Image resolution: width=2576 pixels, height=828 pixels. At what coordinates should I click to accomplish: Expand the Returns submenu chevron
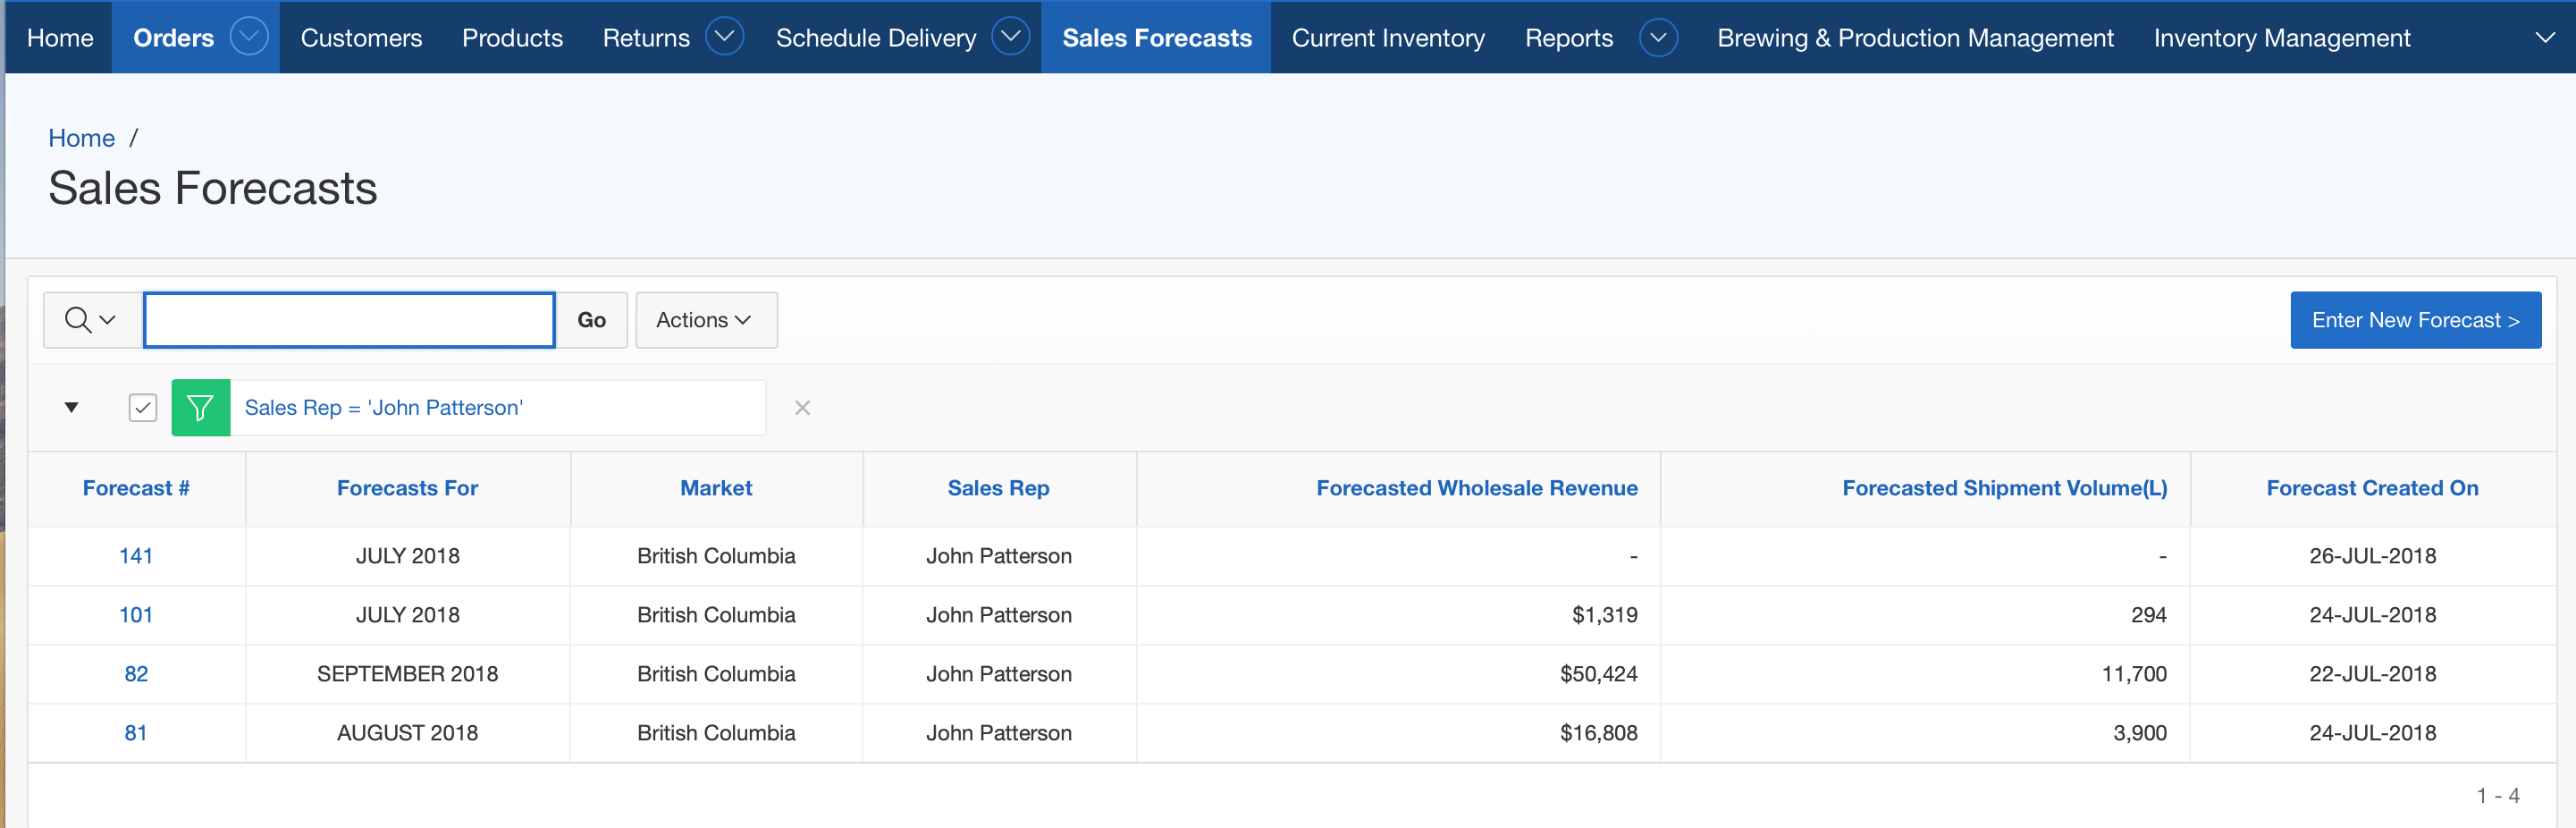point(724,37)
